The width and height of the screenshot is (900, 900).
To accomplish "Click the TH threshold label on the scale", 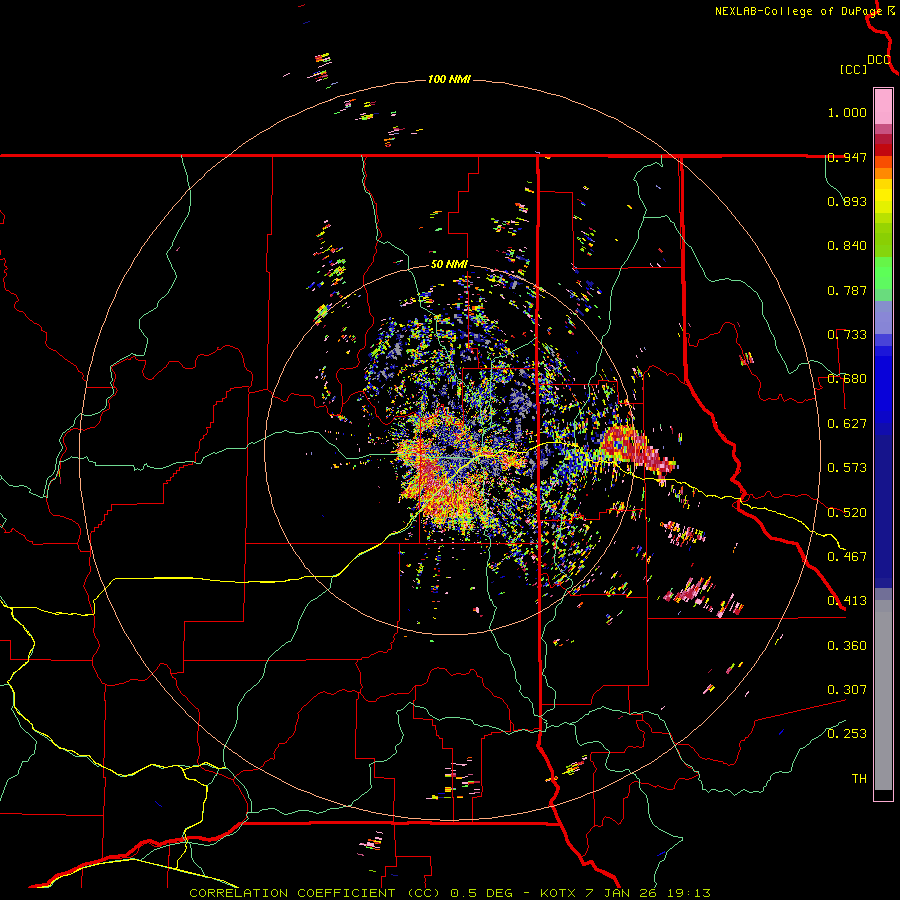I will coord(859,779).
